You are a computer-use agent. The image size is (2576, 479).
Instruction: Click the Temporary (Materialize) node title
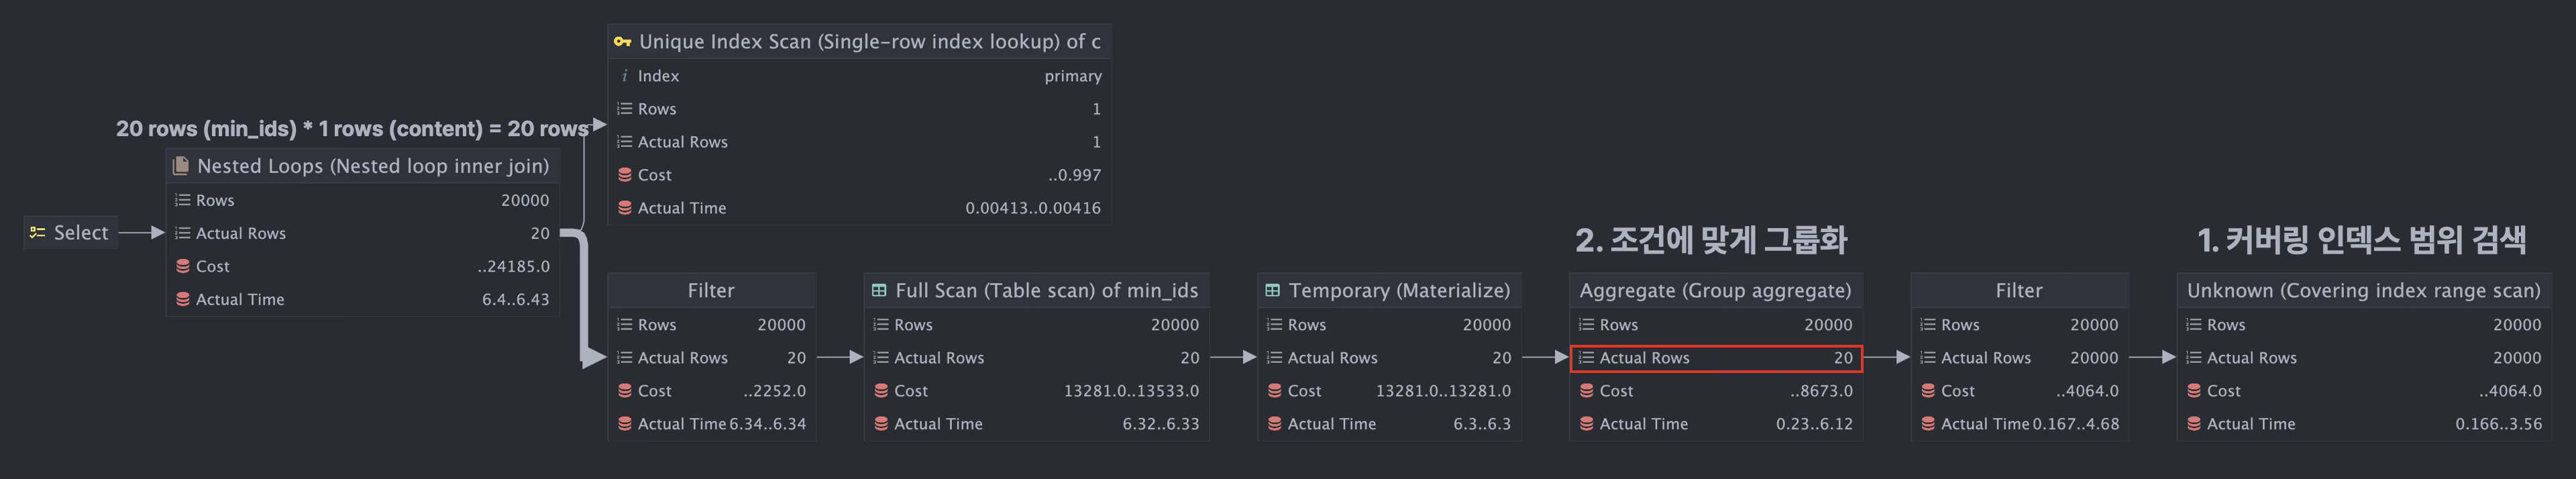click(1398, 291)
